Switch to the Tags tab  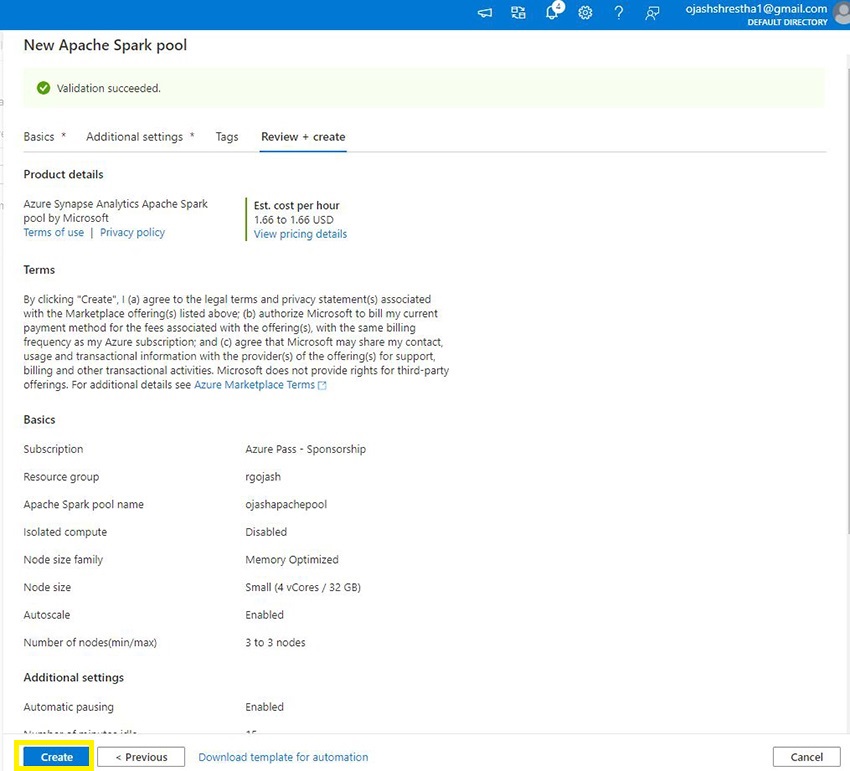coord(226,136)
